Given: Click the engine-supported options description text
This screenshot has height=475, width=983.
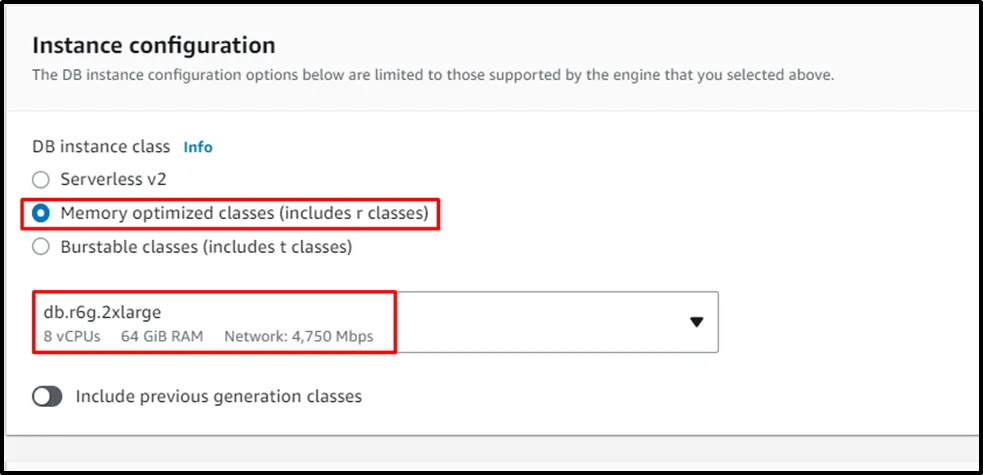Looking at the screenshot, I should pos(433,75).
